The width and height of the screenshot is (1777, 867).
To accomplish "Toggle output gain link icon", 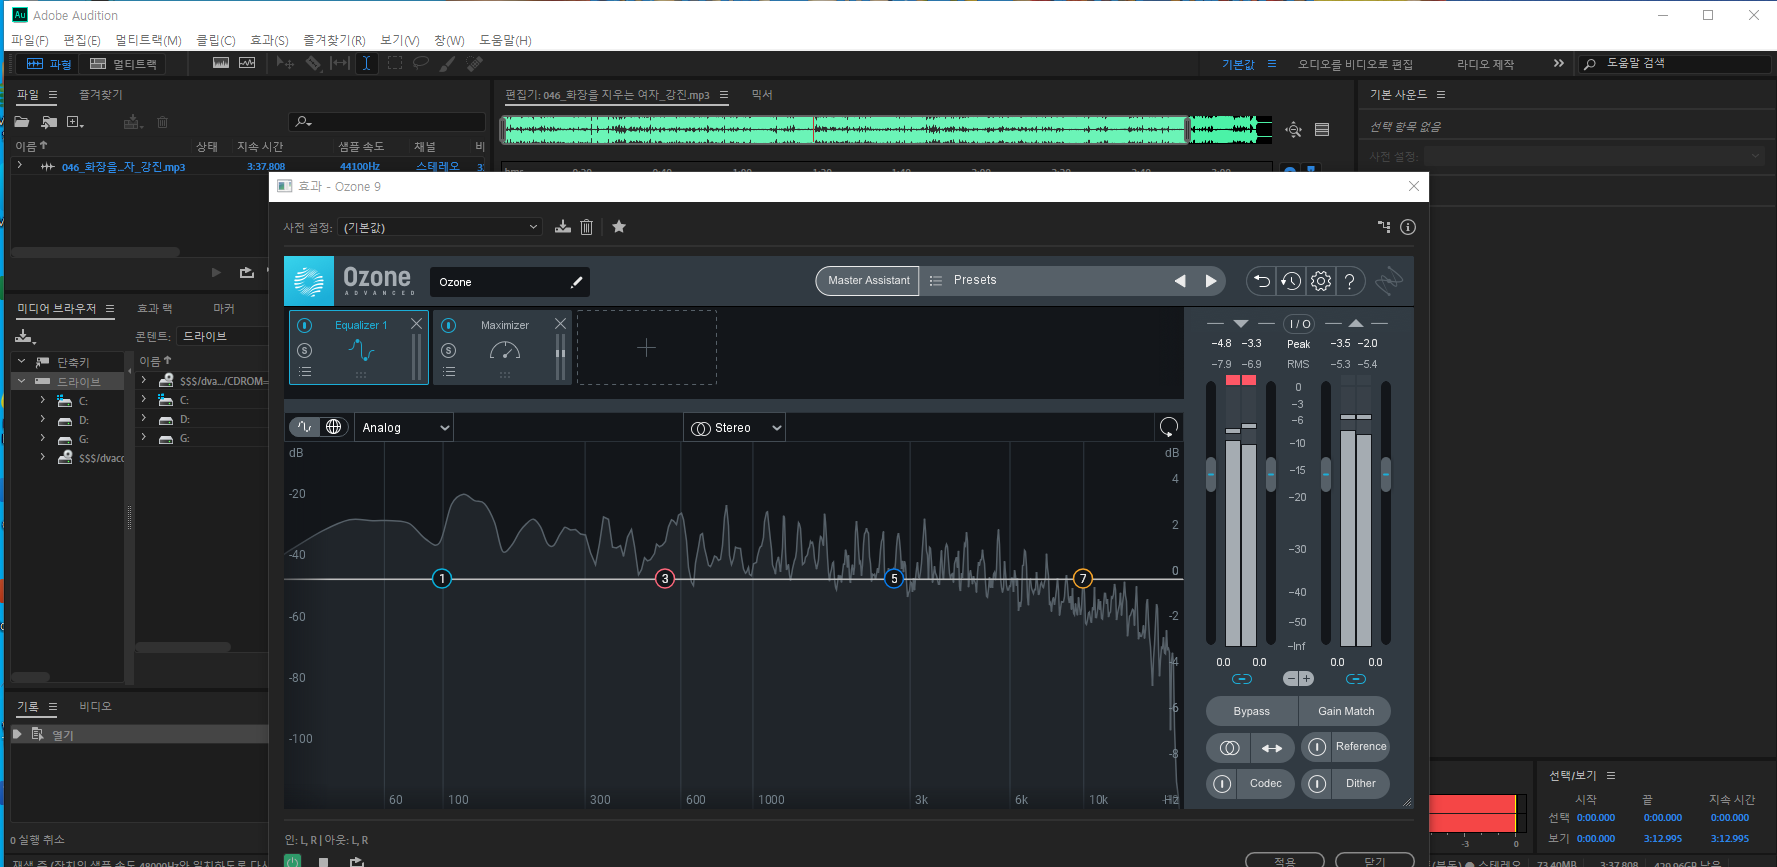I will 1356,679.
